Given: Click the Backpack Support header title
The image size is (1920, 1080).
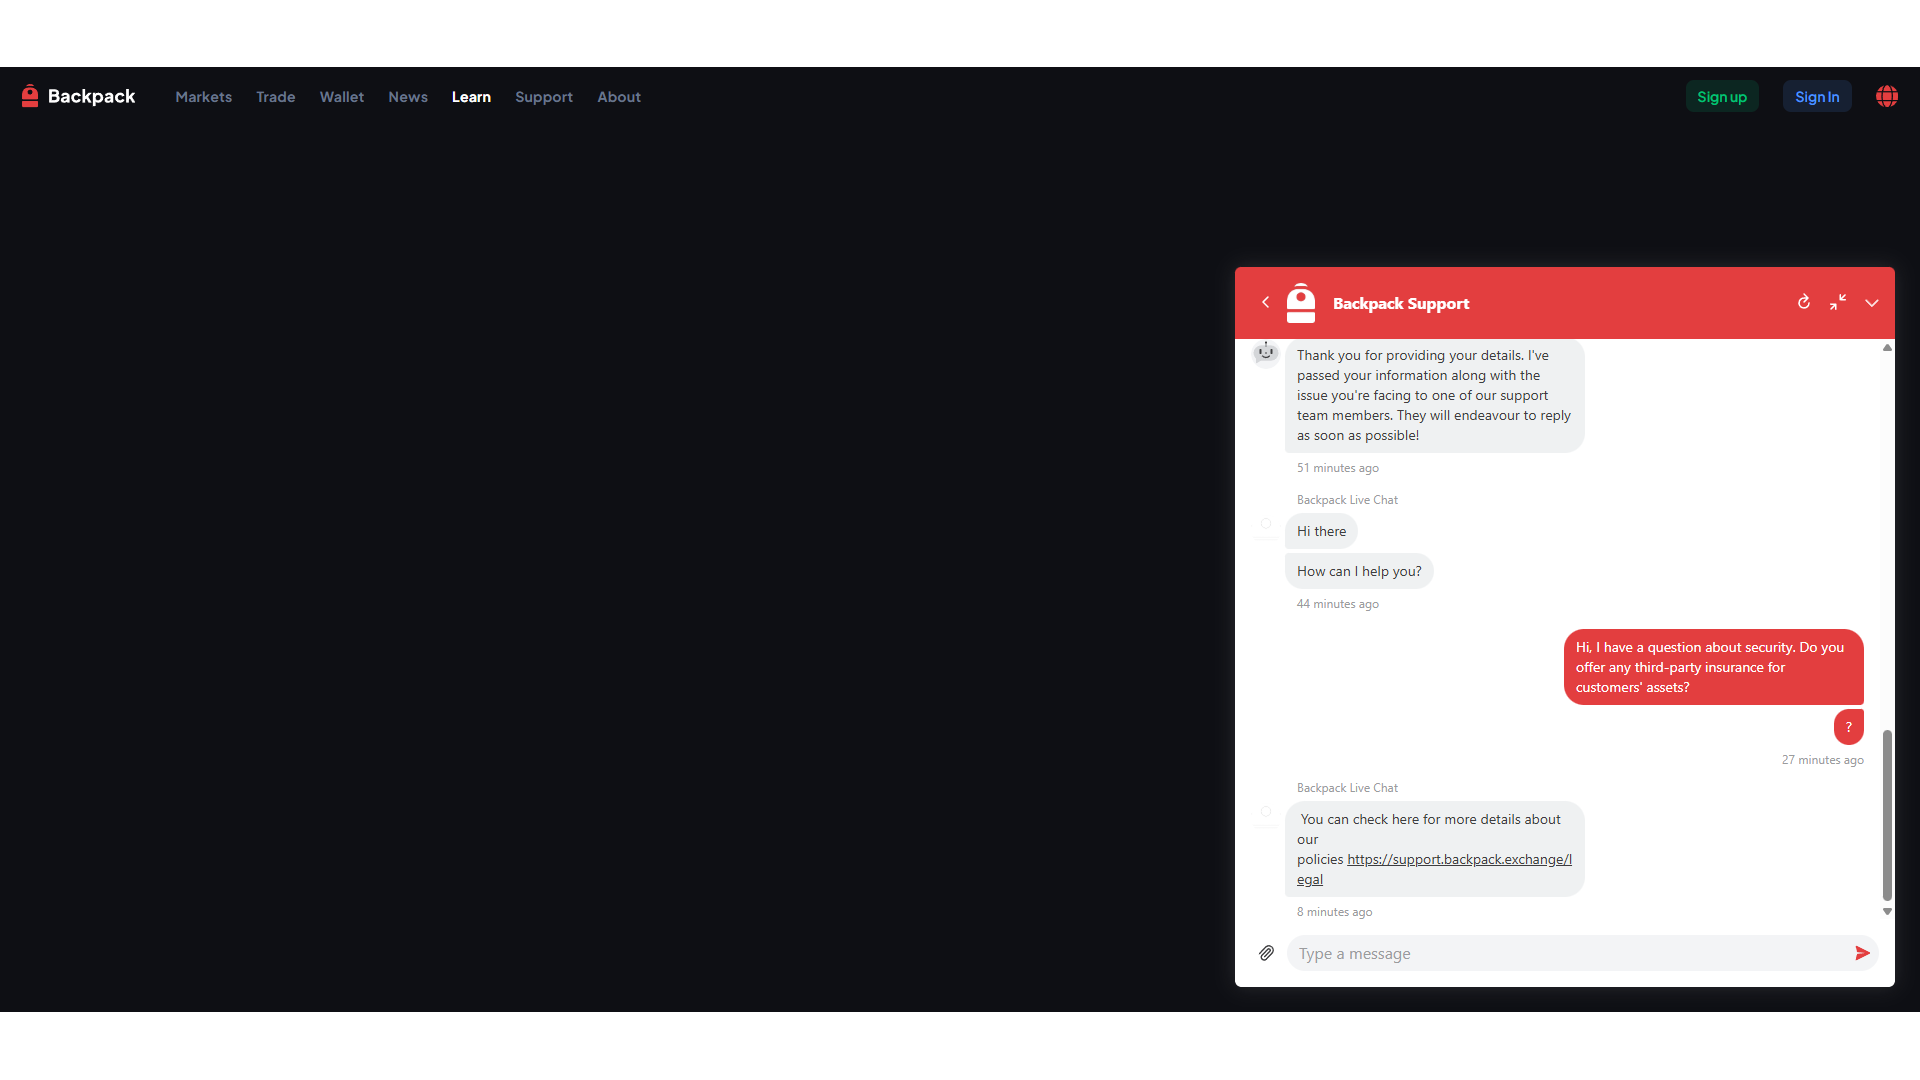Looking at the screenshot, I should [x=1401, y=303].
